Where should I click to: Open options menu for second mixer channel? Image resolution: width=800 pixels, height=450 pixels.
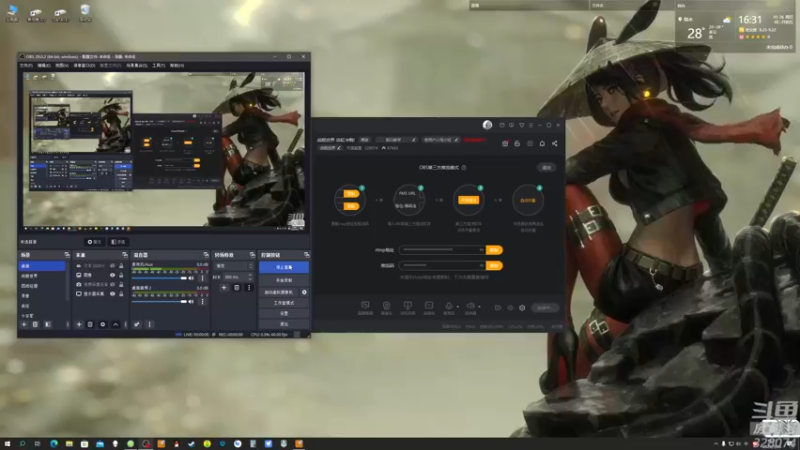point(203,302)
